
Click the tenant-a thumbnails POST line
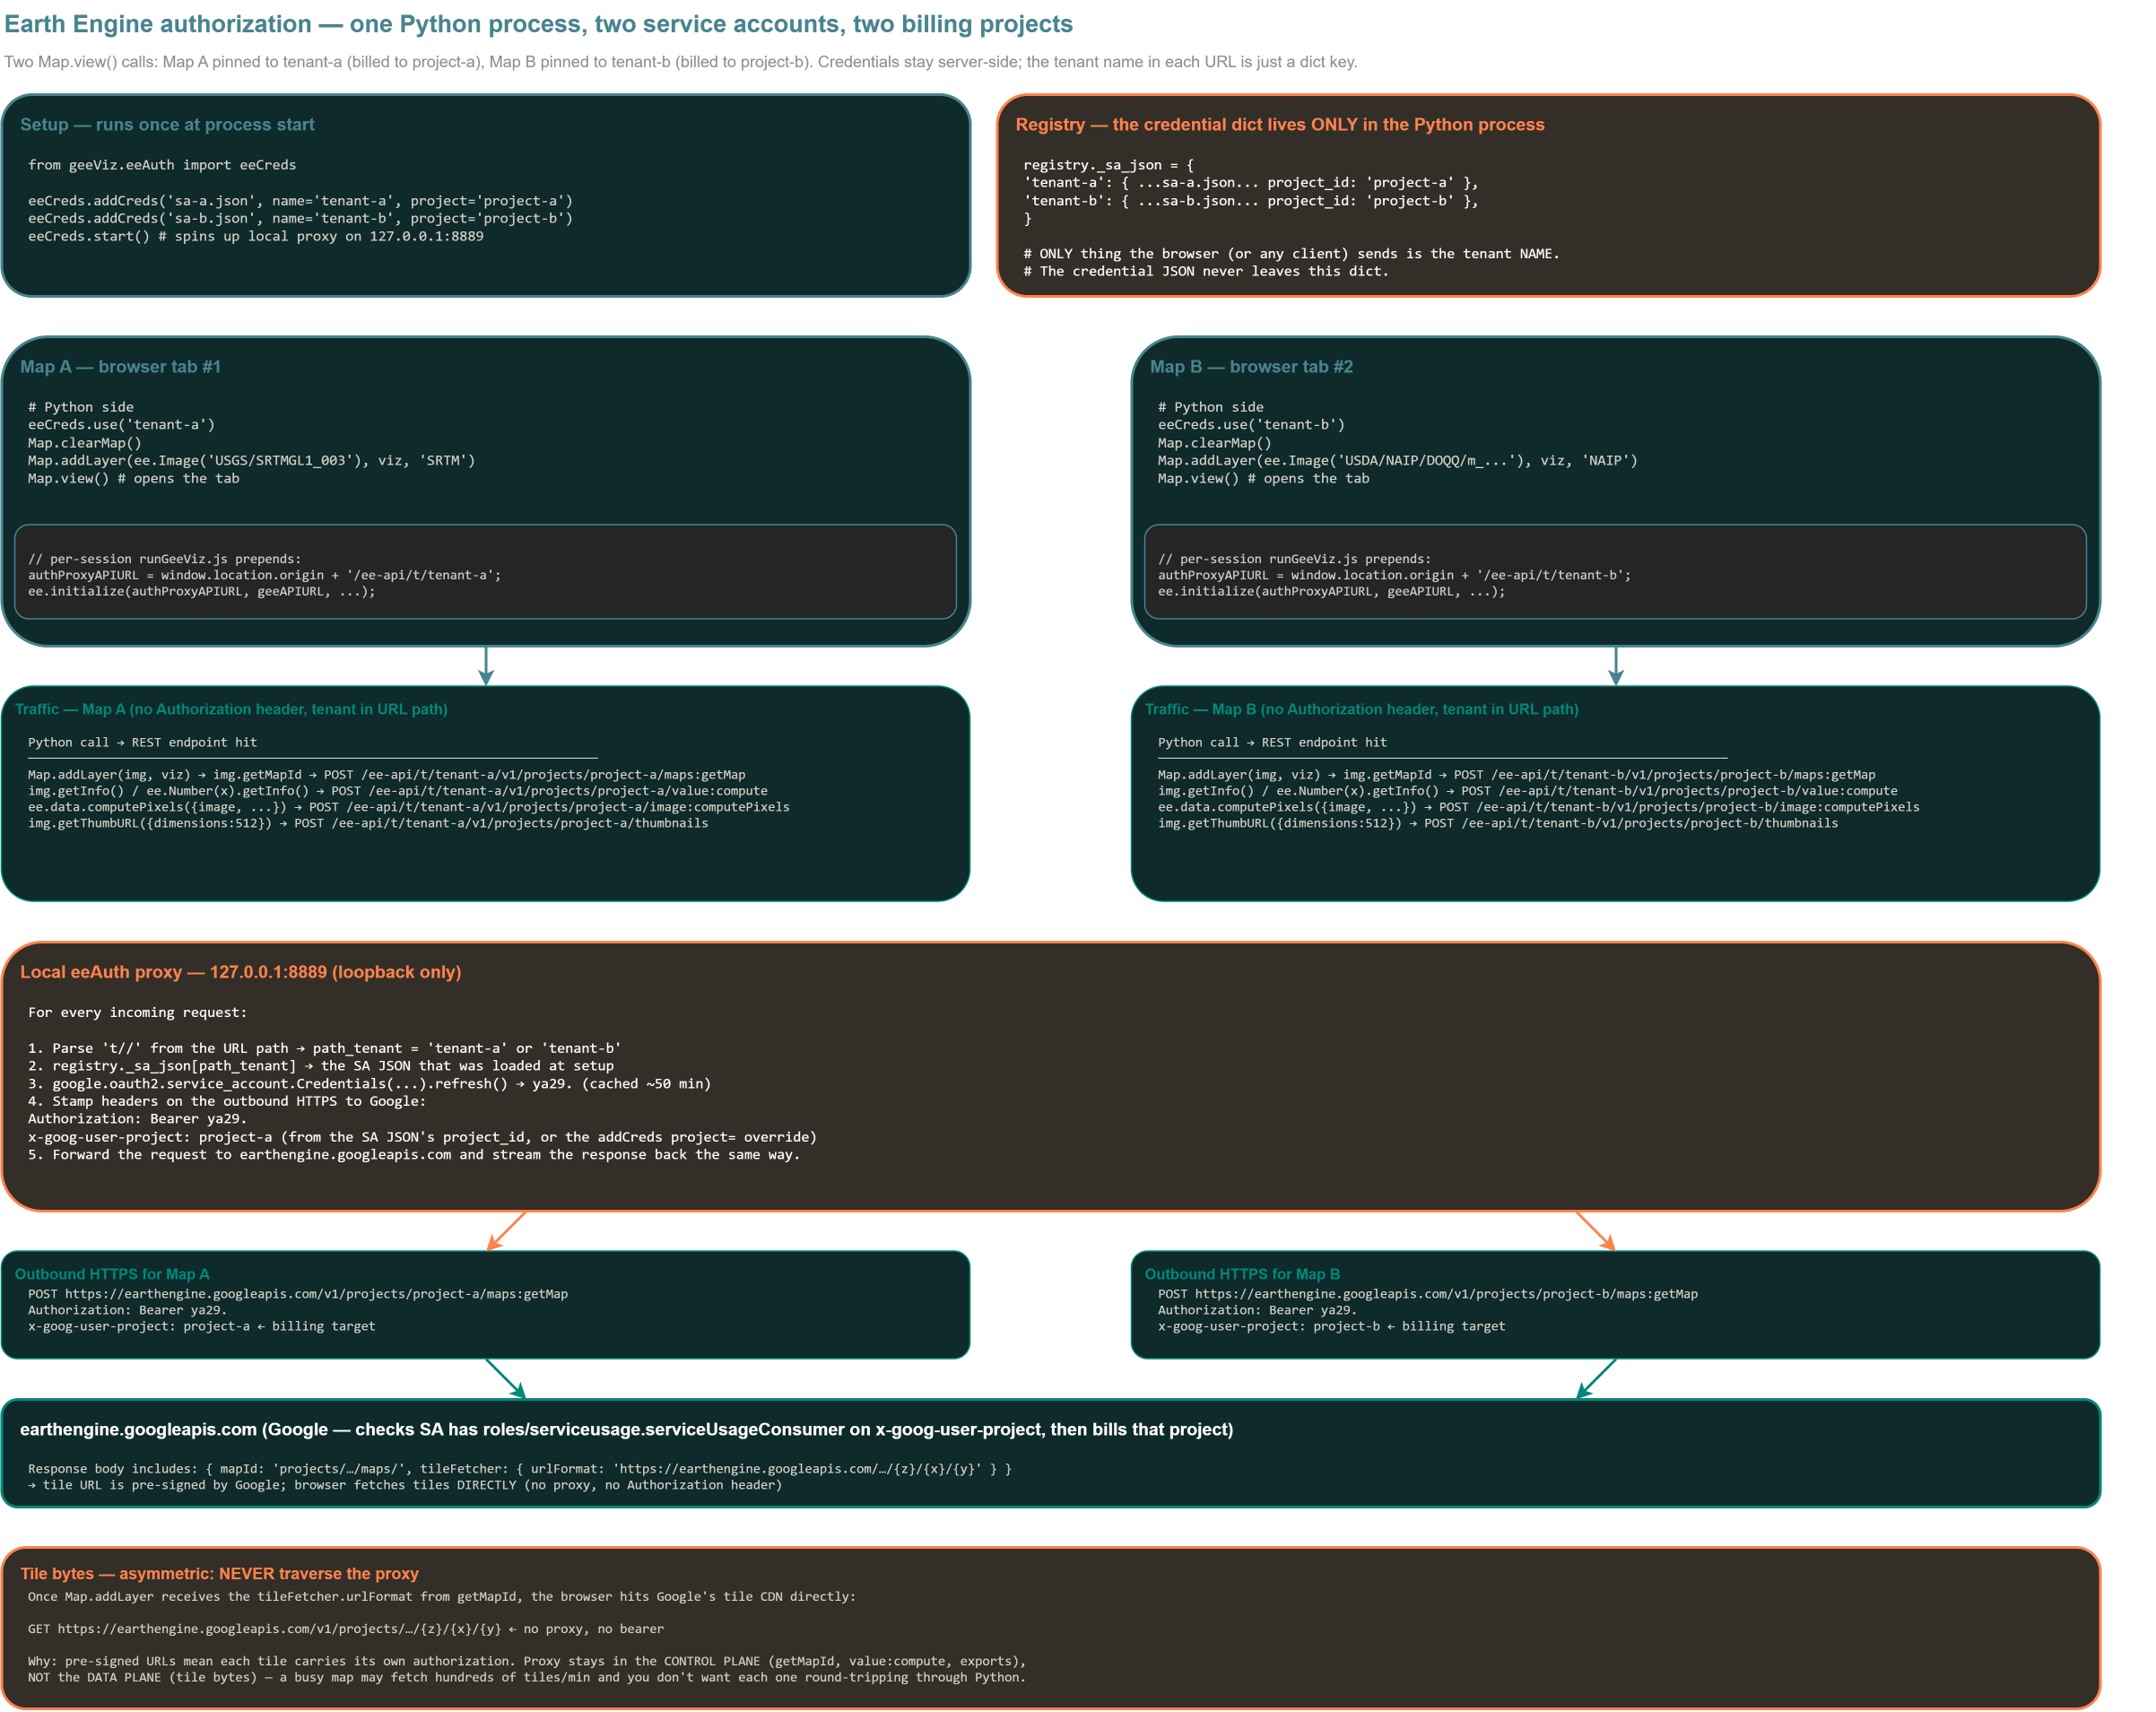[368, 823]
